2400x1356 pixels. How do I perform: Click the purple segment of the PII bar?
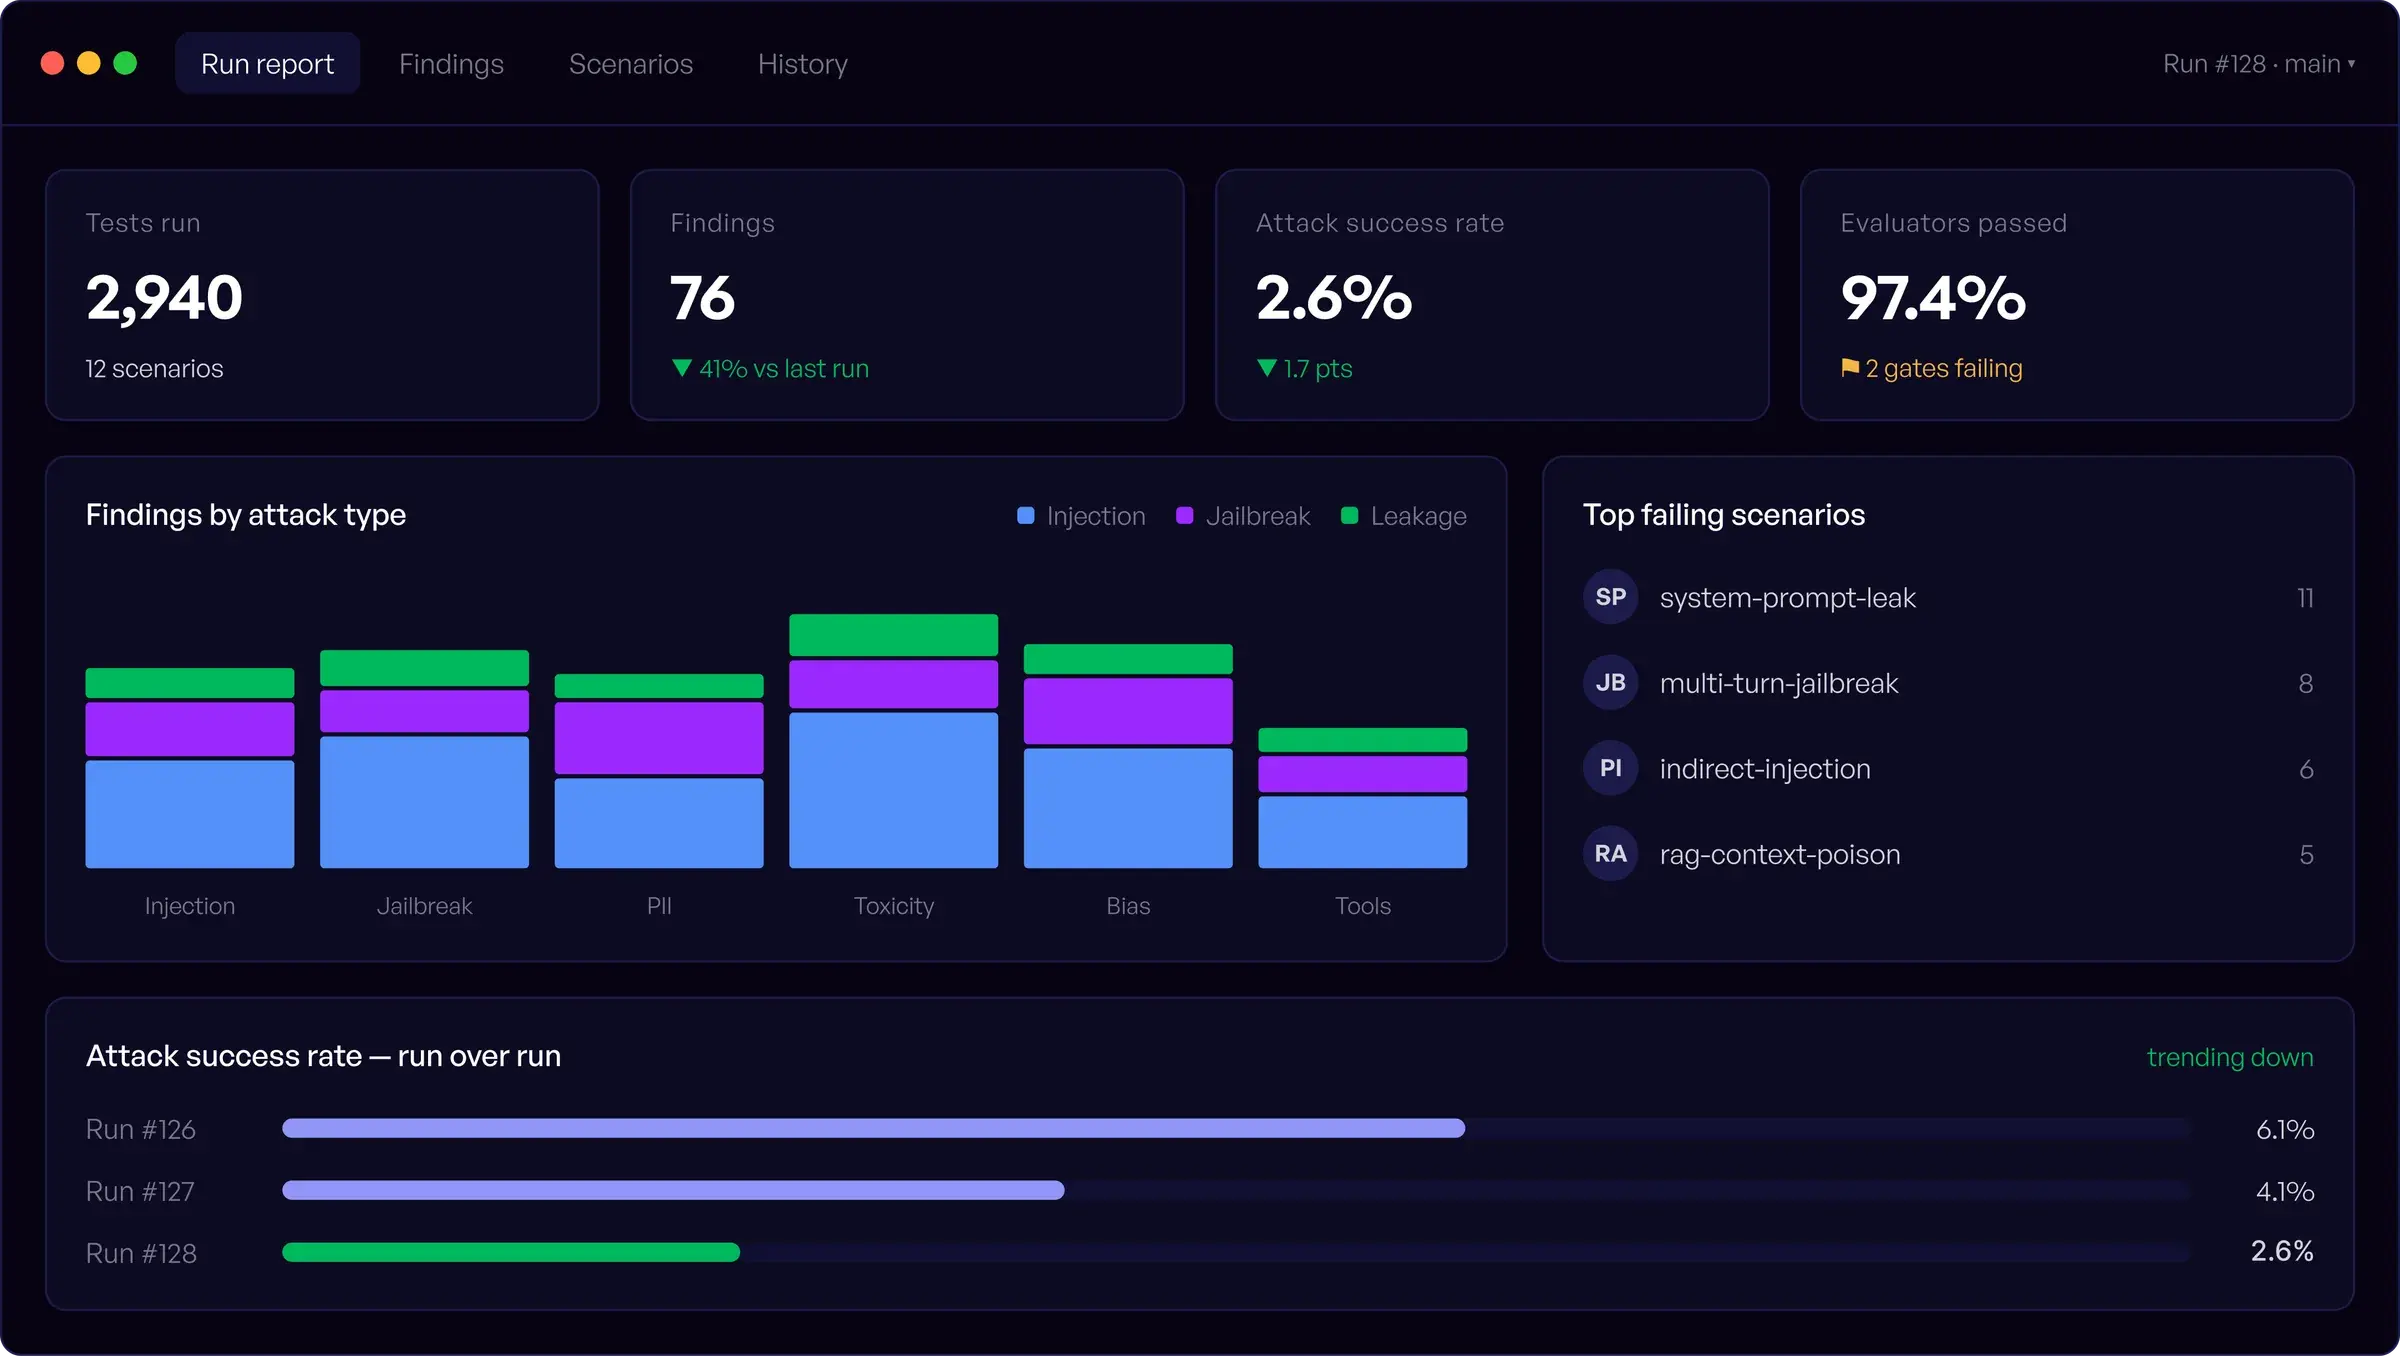coord(659,738)
